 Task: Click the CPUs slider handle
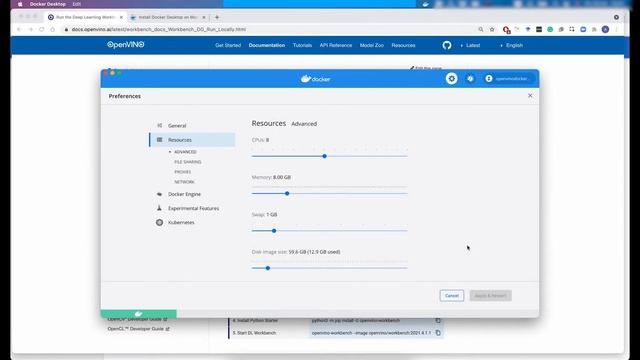click(324, 156)
